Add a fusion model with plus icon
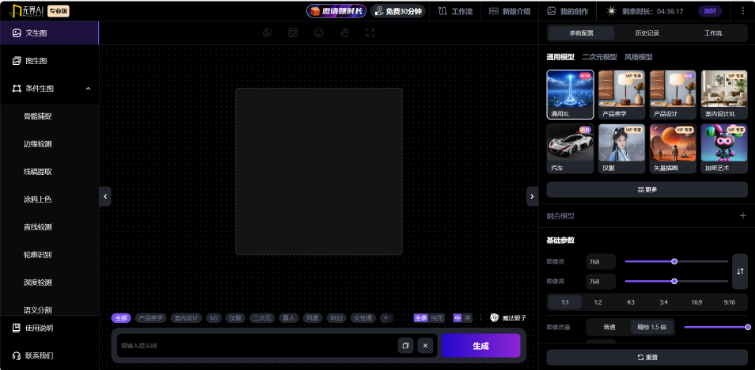This screenshot has height=370, width=755. (x=742, y=215)
